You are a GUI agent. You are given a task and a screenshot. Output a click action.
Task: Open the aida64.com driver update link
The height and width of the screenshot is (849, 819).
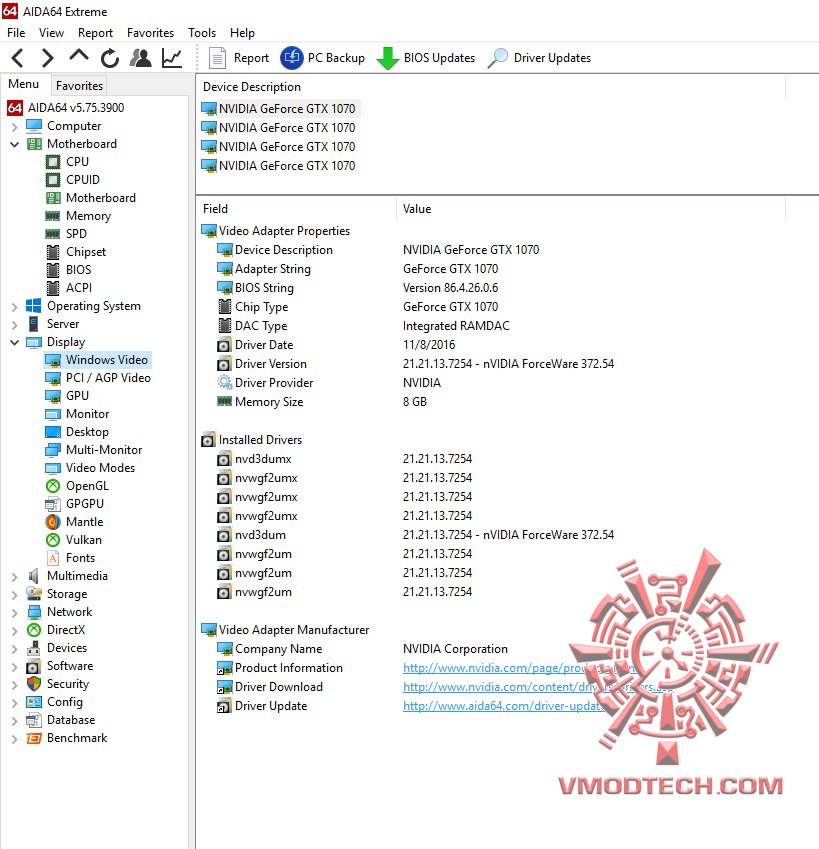coord(503,706)
